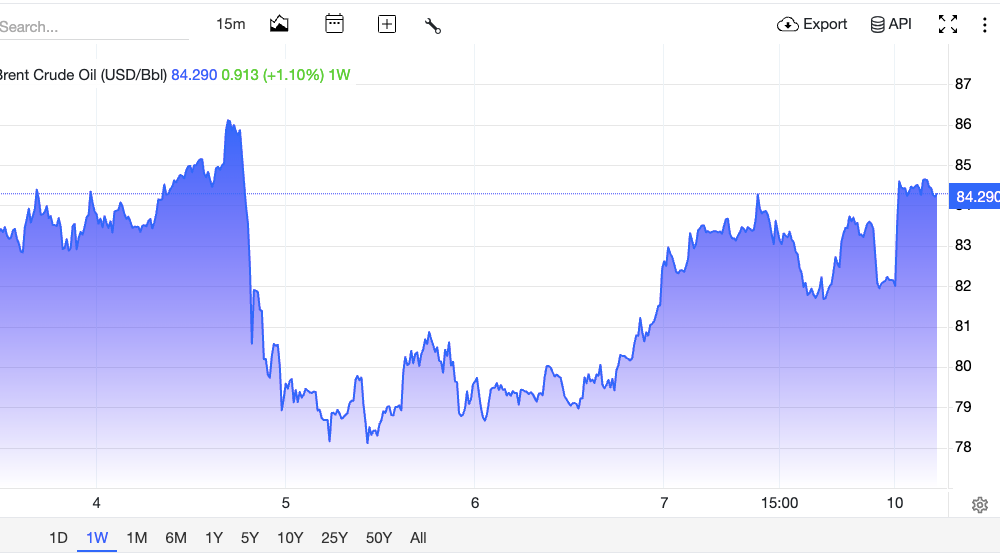
Task: Open chart settings gear icon
Action: coord(980,505)
